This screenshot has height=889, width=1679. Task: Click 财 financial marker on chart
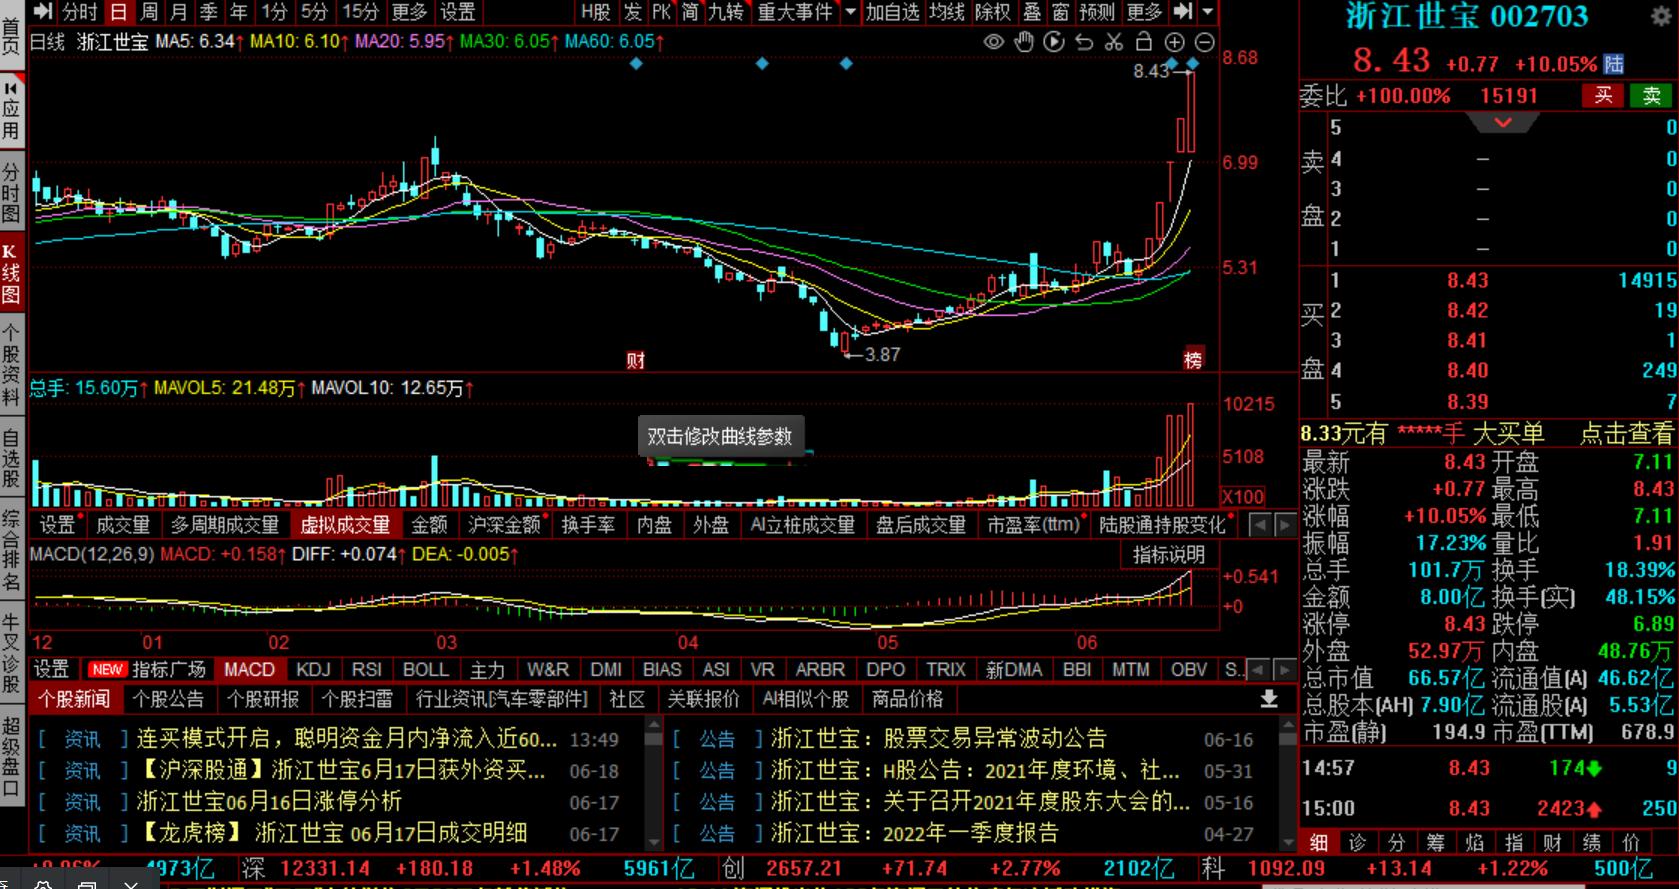(636, 360)
